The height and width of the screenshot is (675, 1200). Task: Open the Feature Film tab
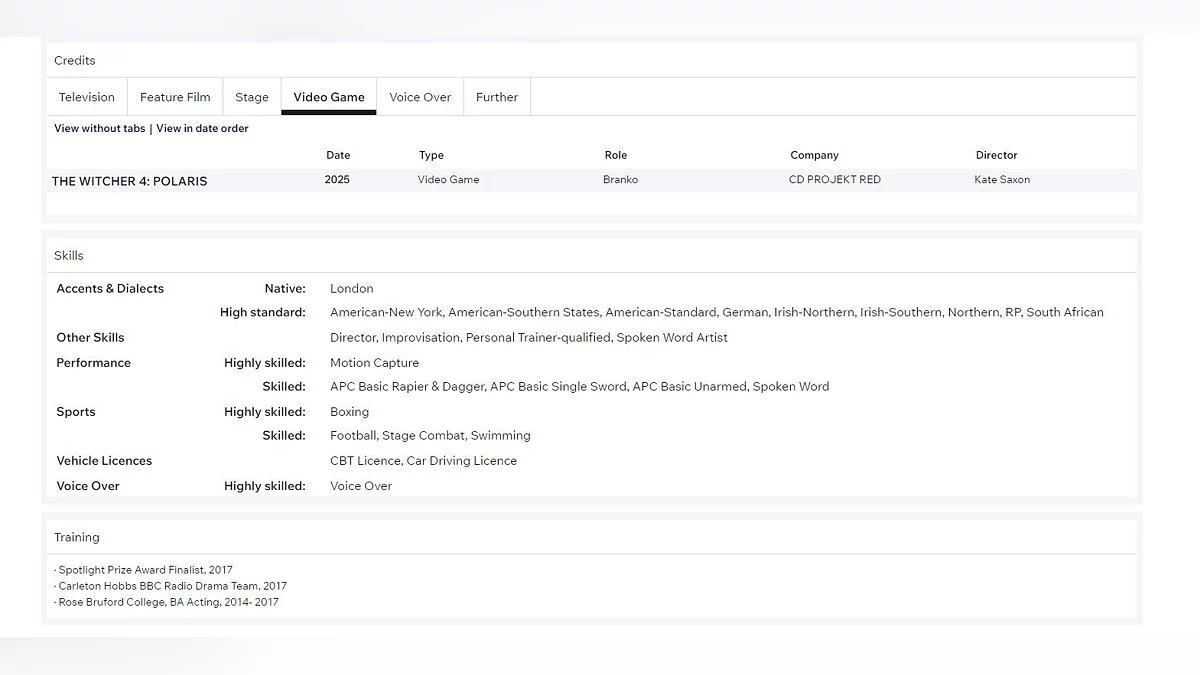175,97
